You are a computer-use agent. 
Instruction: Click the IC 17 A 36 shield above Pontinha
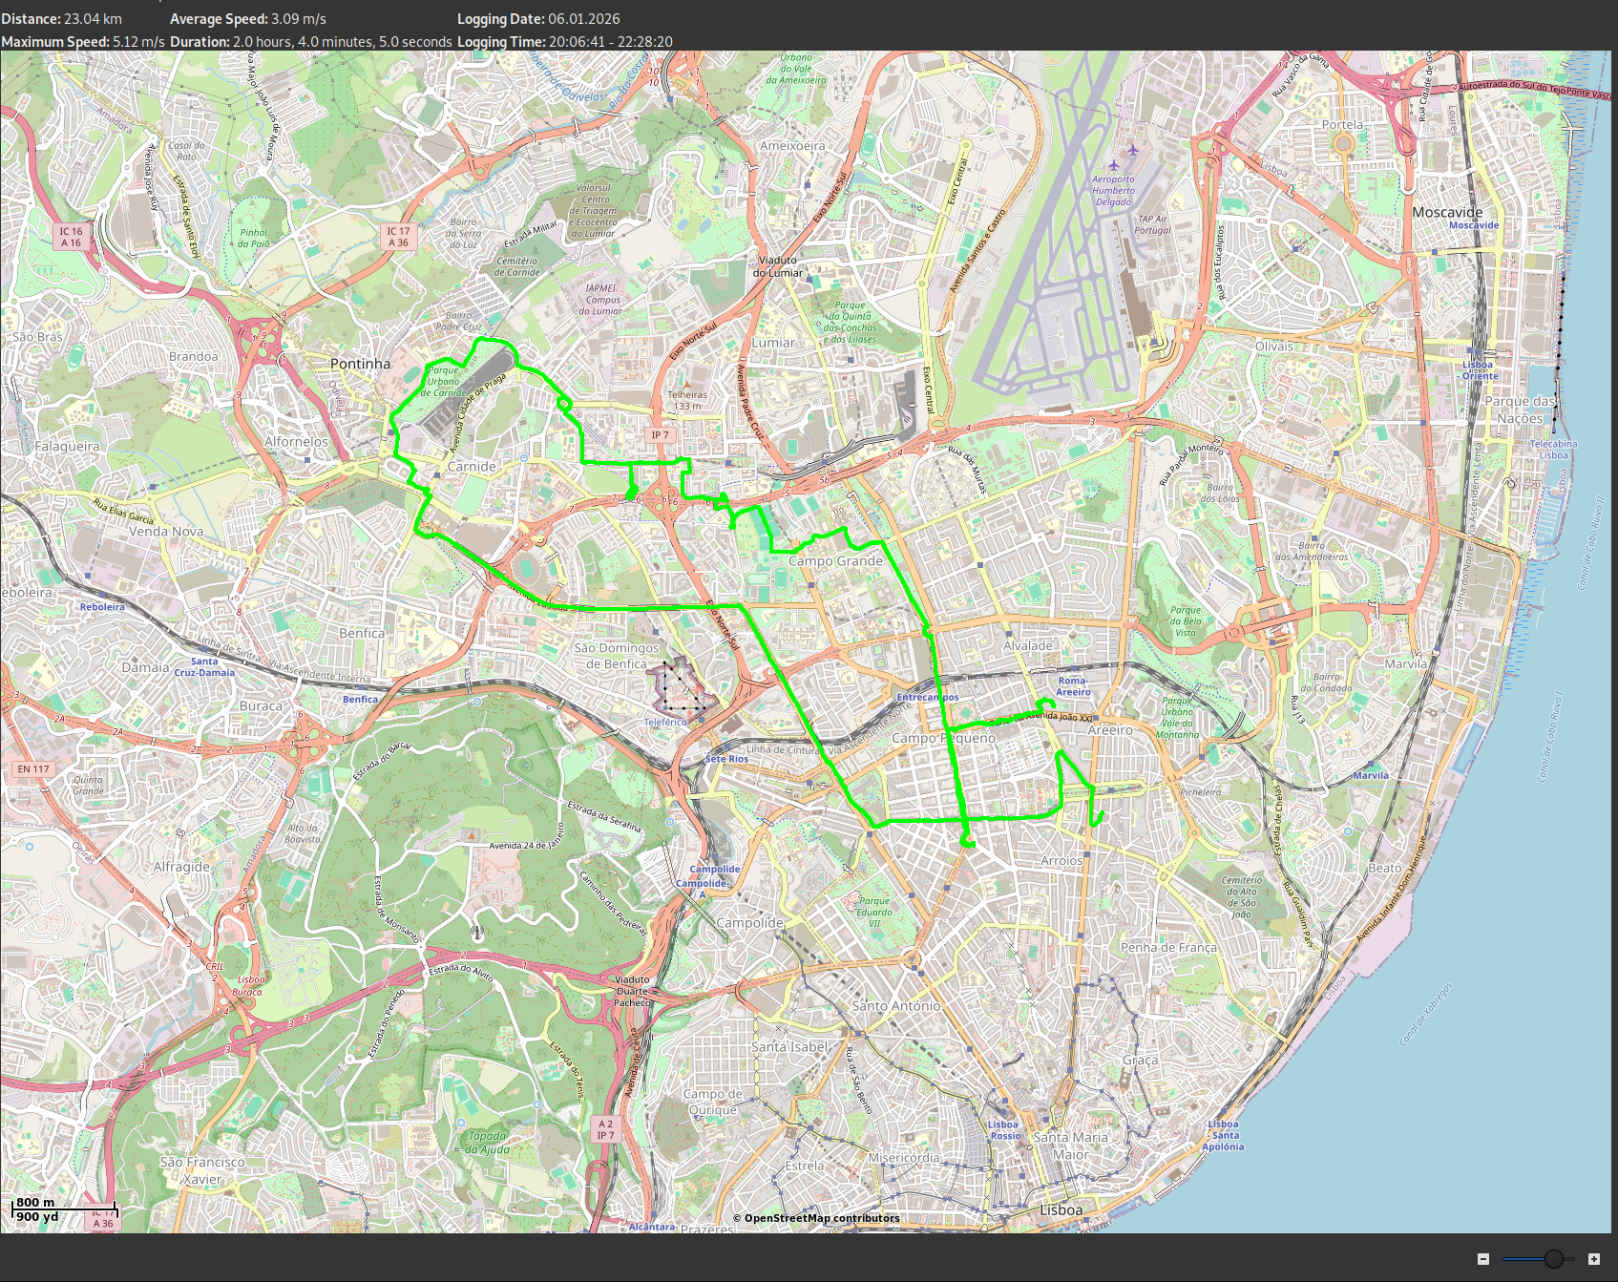coord(398,236)
